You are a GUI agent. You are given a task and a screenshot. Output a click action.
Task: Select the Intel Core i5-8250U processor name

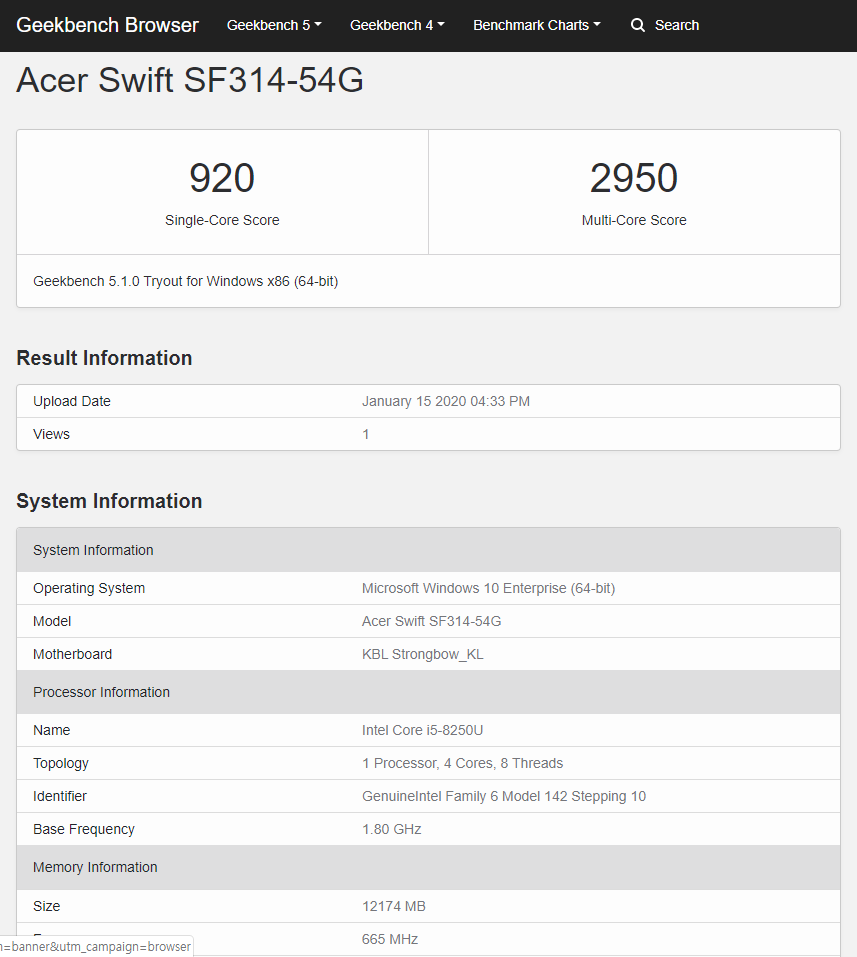[x=422, y=731]
